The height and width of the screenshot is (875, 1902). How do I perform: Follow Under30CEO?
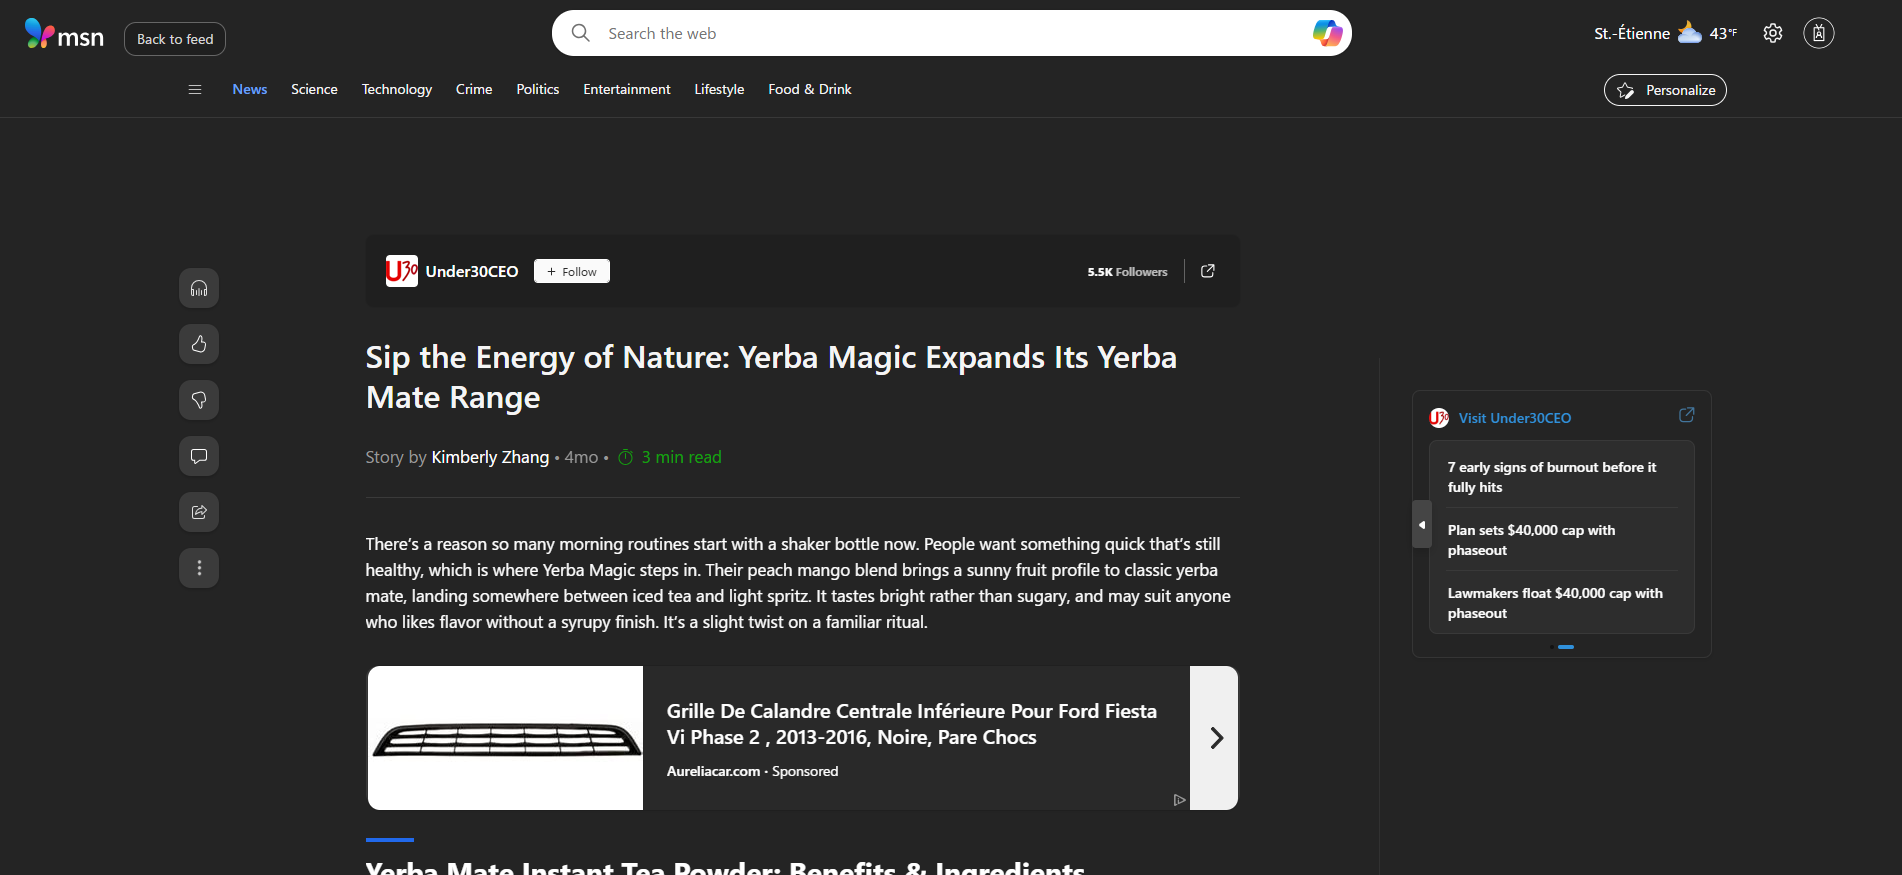pos(572,271)
